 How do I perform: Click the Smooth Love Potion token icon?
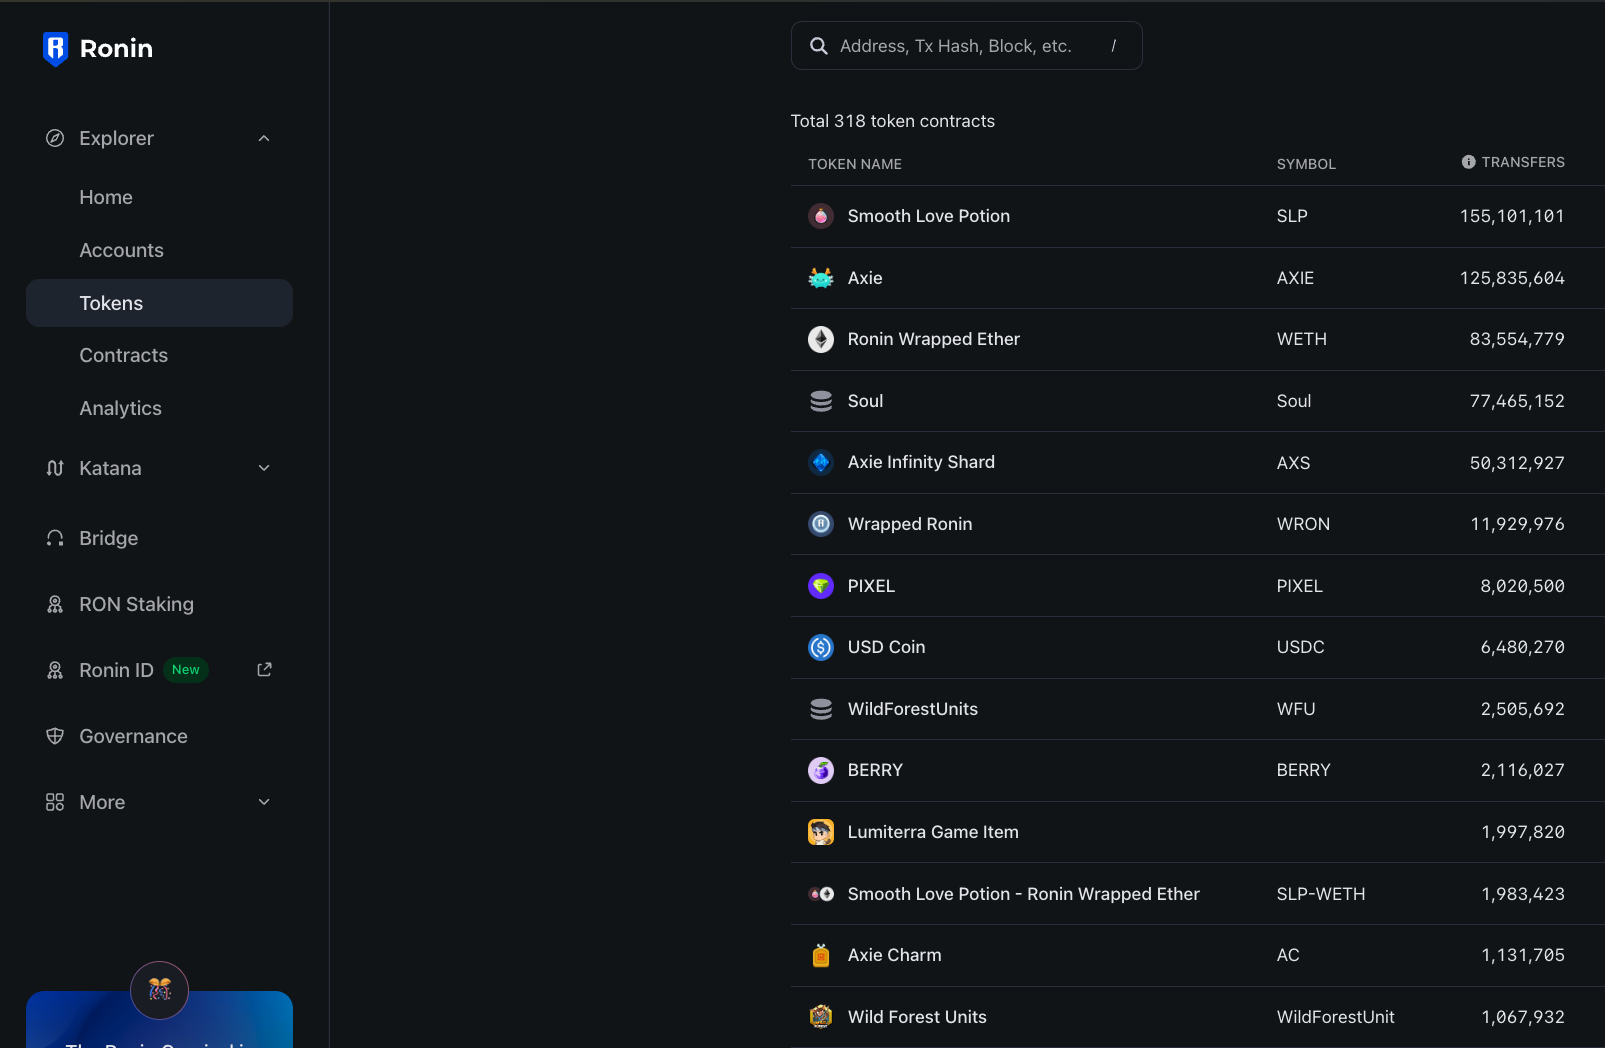(821, 216)
